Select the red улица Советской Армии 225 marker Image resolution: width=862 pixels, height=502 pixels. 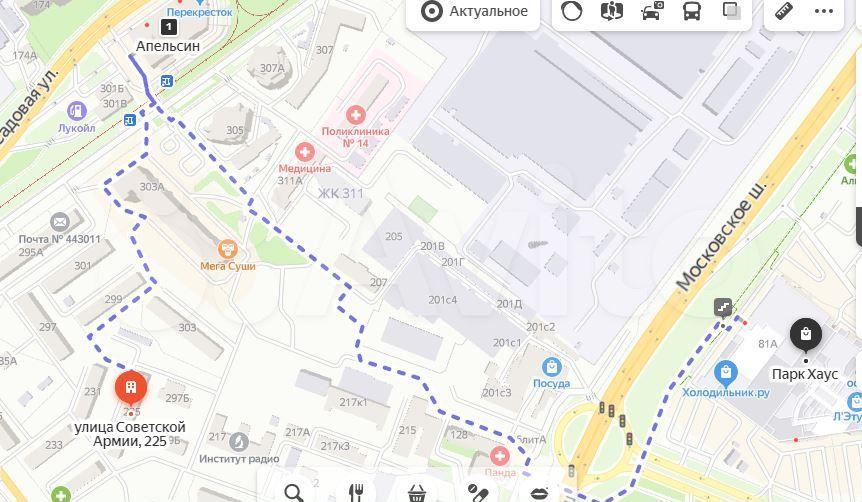[x=131, y=389]
